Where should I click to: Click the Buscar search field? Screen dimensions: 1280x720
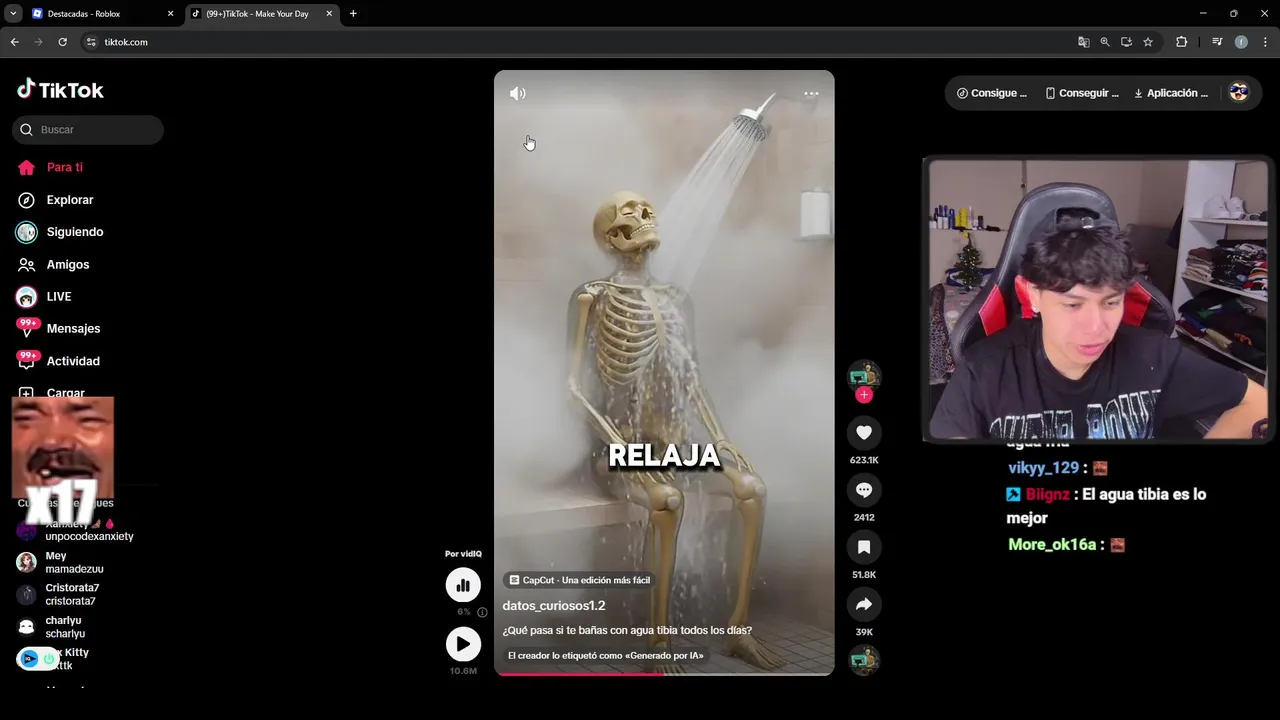pyautogui.click(x=88, y=130)
